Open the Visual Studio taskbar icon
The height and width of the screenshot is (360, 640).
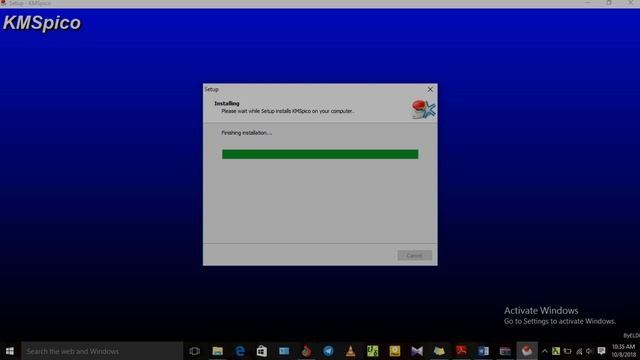tap(417, 351)
